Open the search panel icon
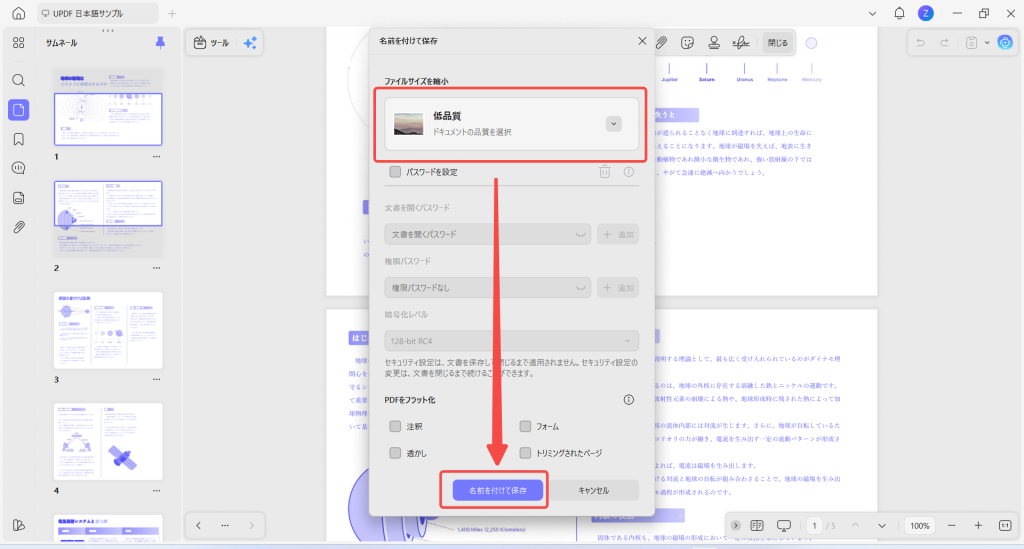 [18, 80]
